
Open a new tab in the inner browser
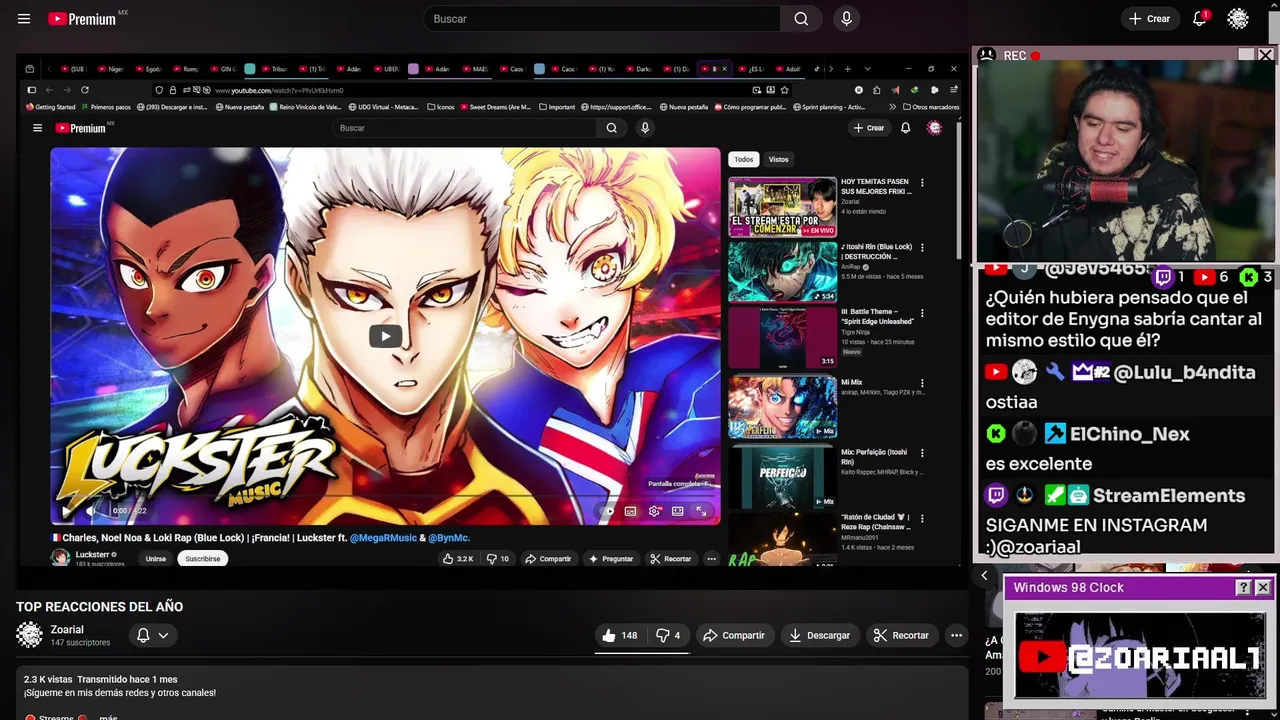tap(847, 69)
